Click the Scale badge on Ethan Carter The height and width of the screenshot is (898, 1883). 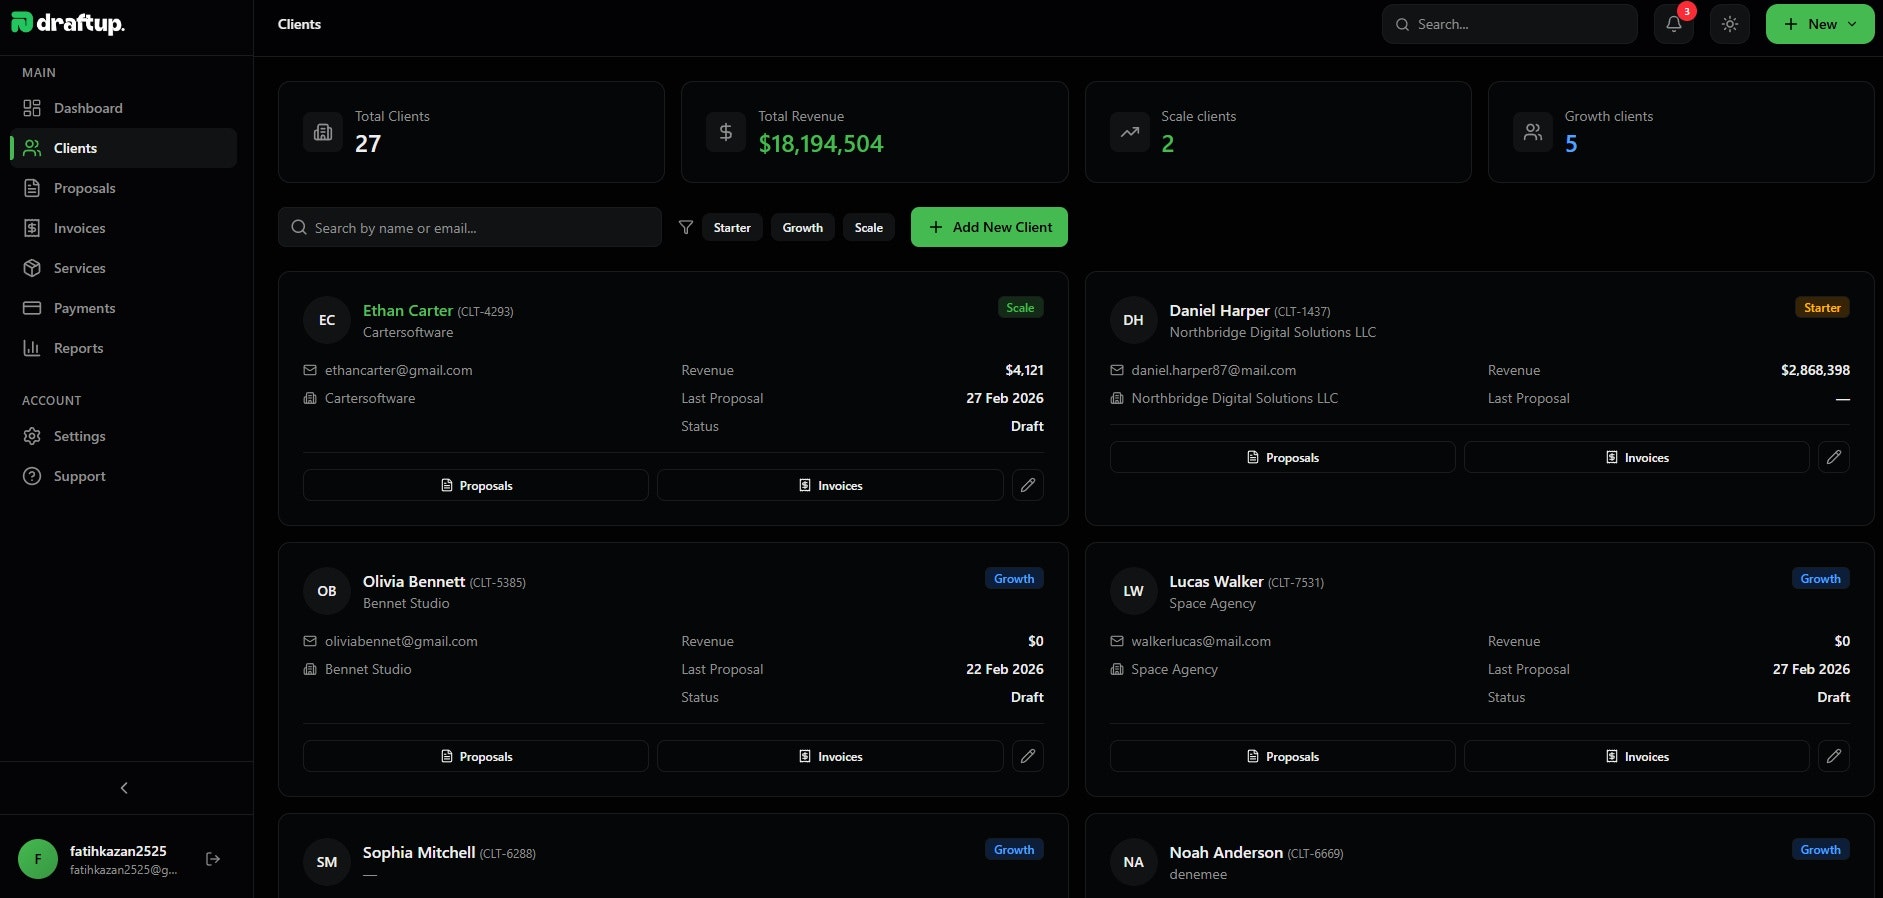pos(1021,308)
